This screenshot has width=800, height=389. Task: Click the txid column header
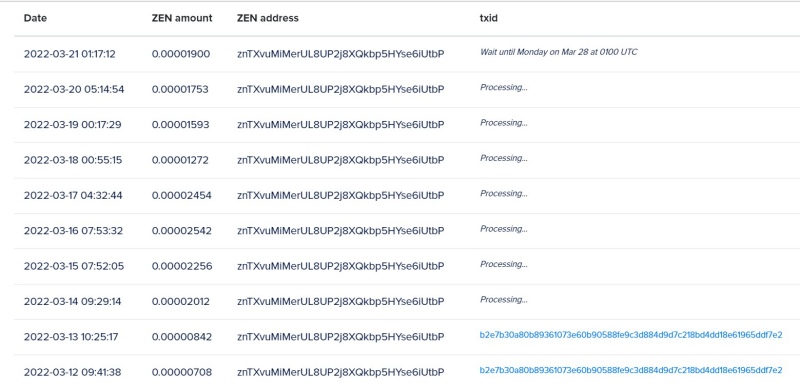coord(488,18)
